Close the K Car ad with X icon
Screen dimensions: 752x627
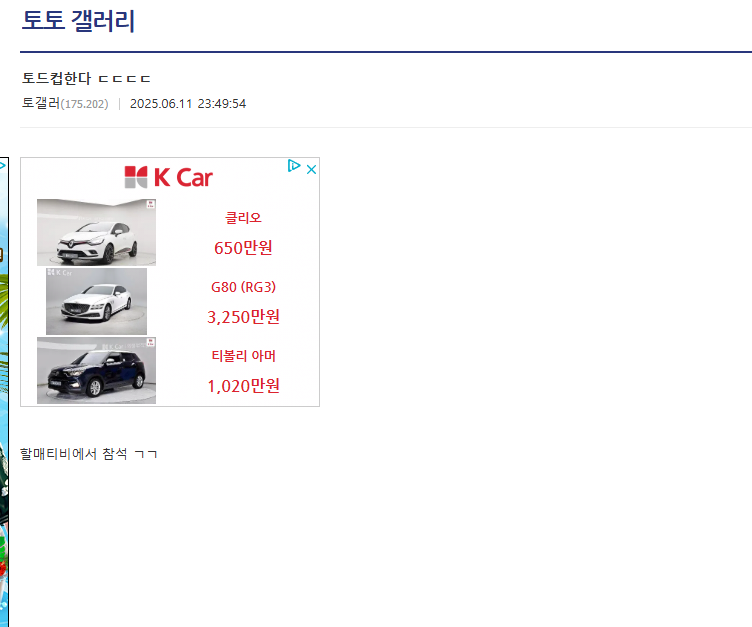tap(311, 169)
